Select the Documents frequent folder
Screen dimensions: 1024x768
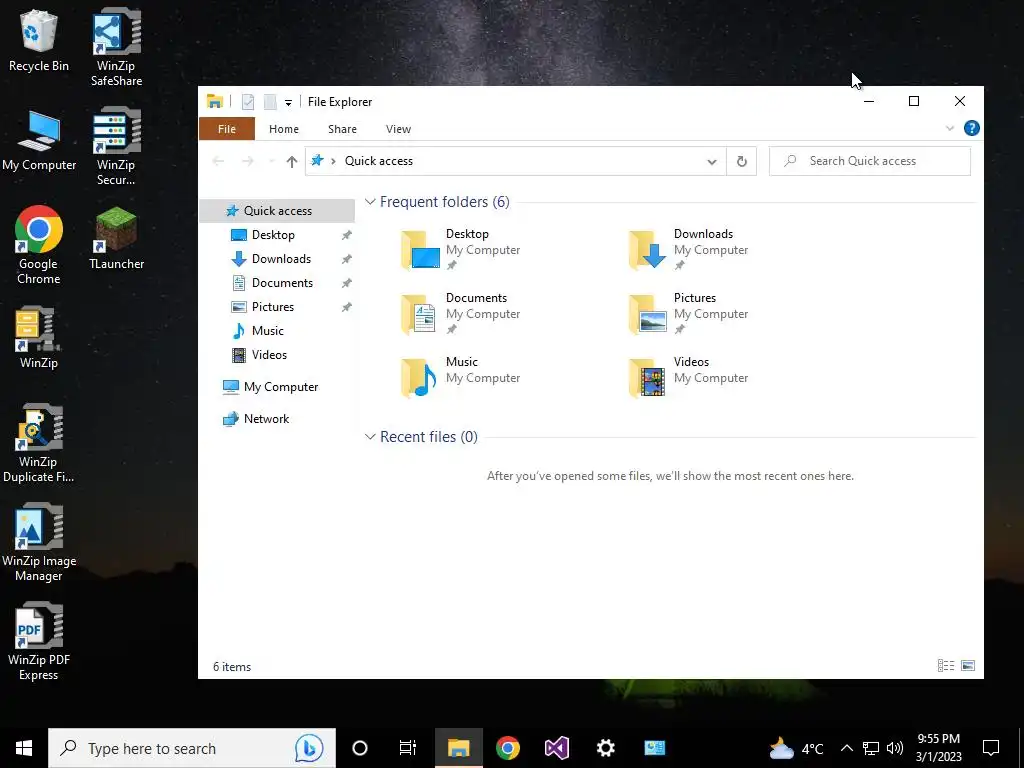(461, 313)
